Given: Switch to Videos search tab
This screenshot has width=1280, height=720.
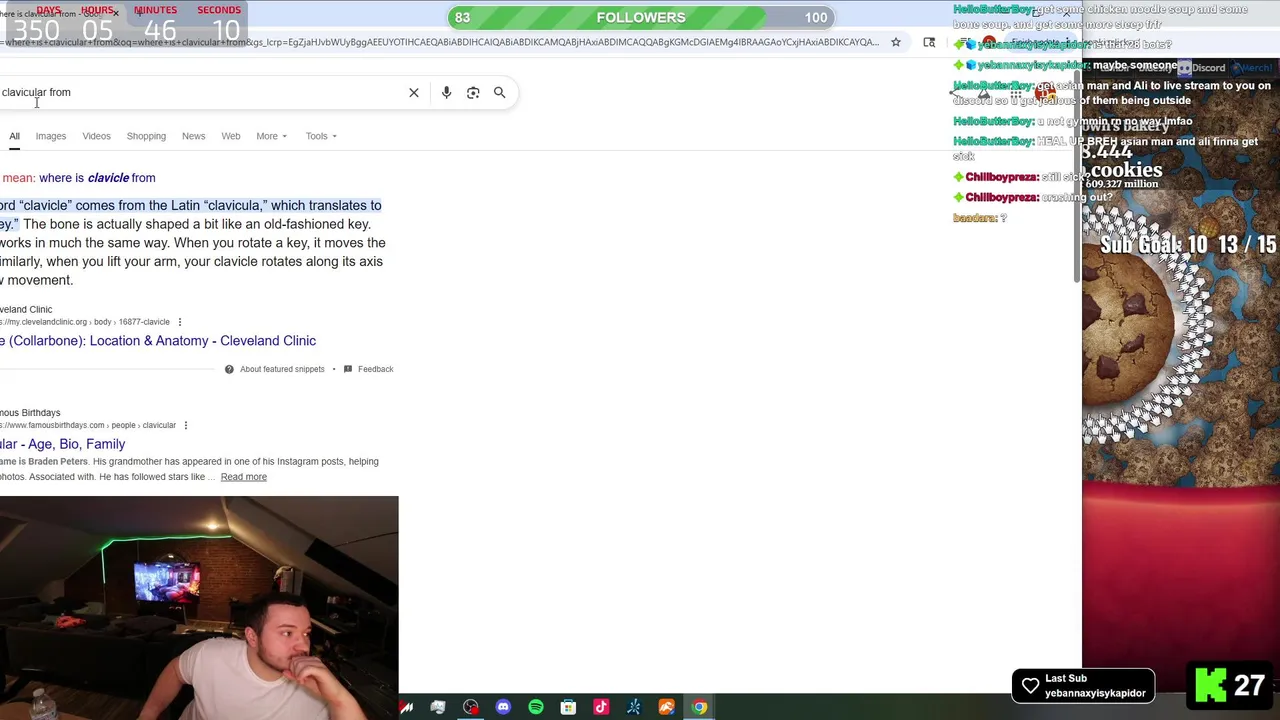Looking at the screenshot, I should 96,136.
